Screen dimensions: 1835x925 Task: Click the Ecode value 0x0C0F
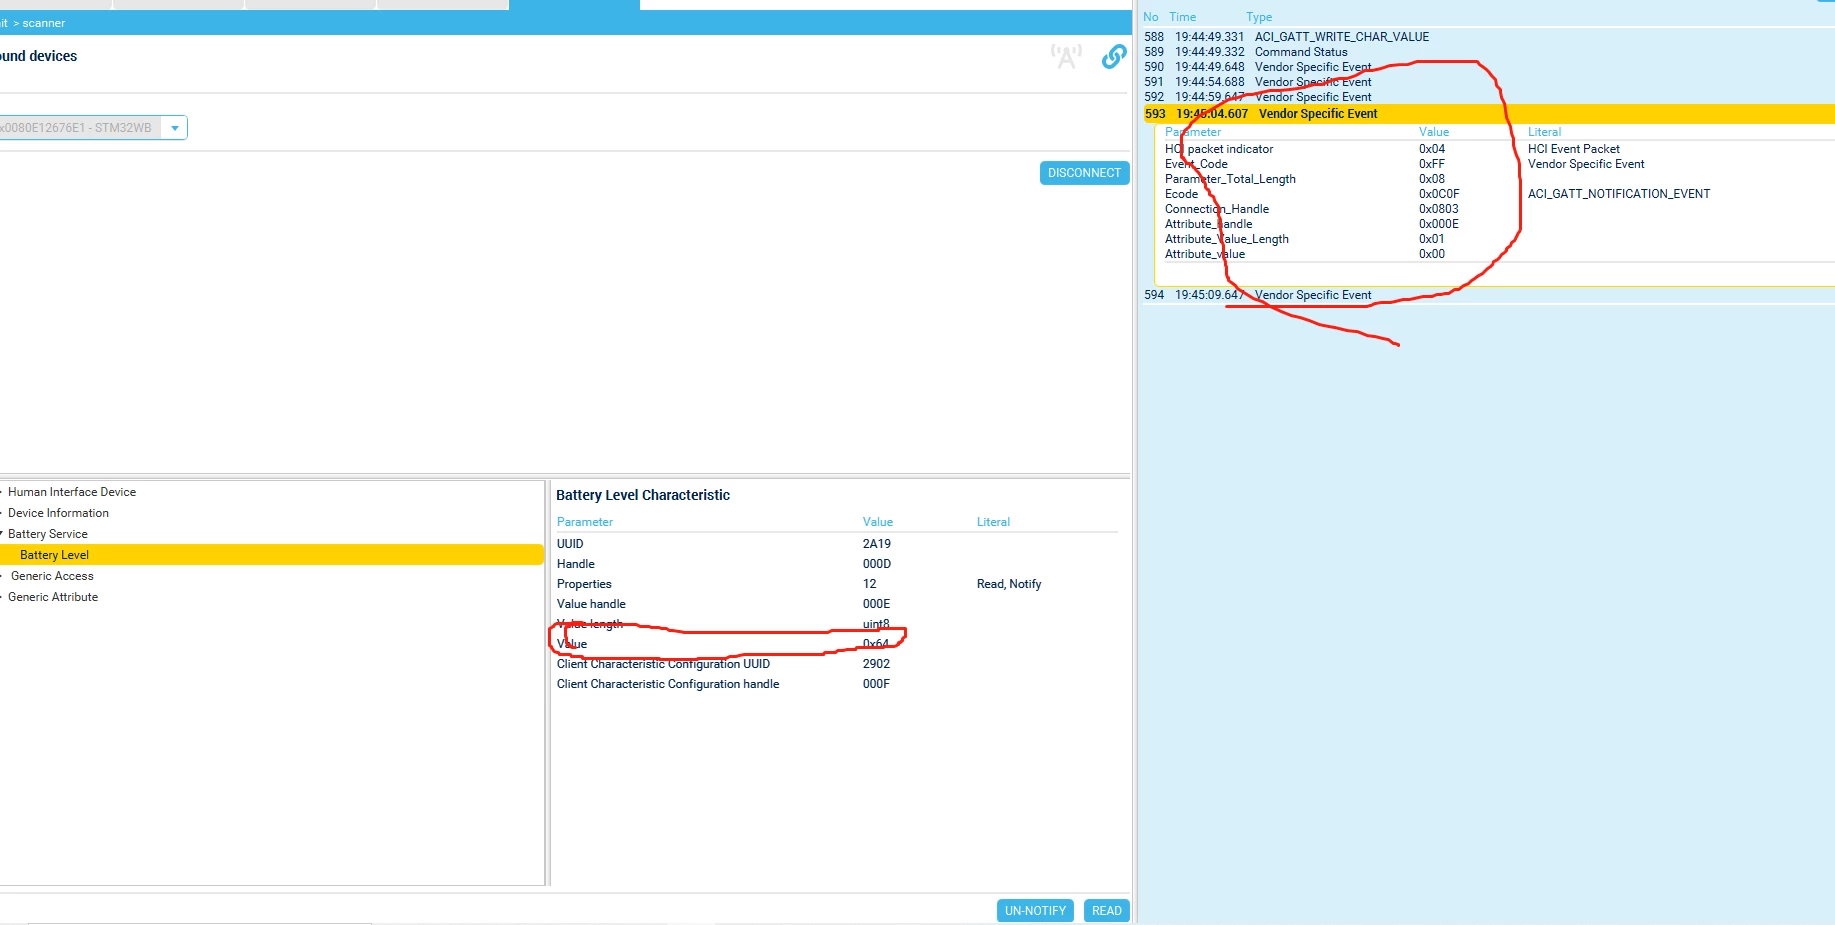click(1439, 194)
